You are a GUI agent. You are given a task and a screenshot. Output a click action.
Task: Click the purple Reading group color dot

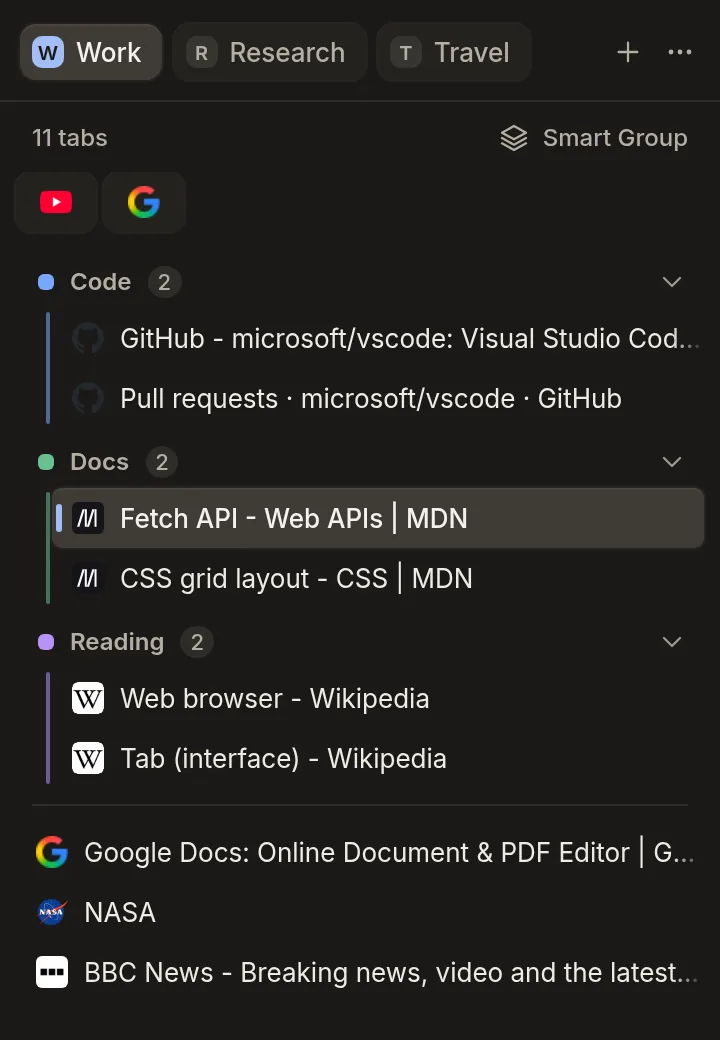(x=46, y=642)
